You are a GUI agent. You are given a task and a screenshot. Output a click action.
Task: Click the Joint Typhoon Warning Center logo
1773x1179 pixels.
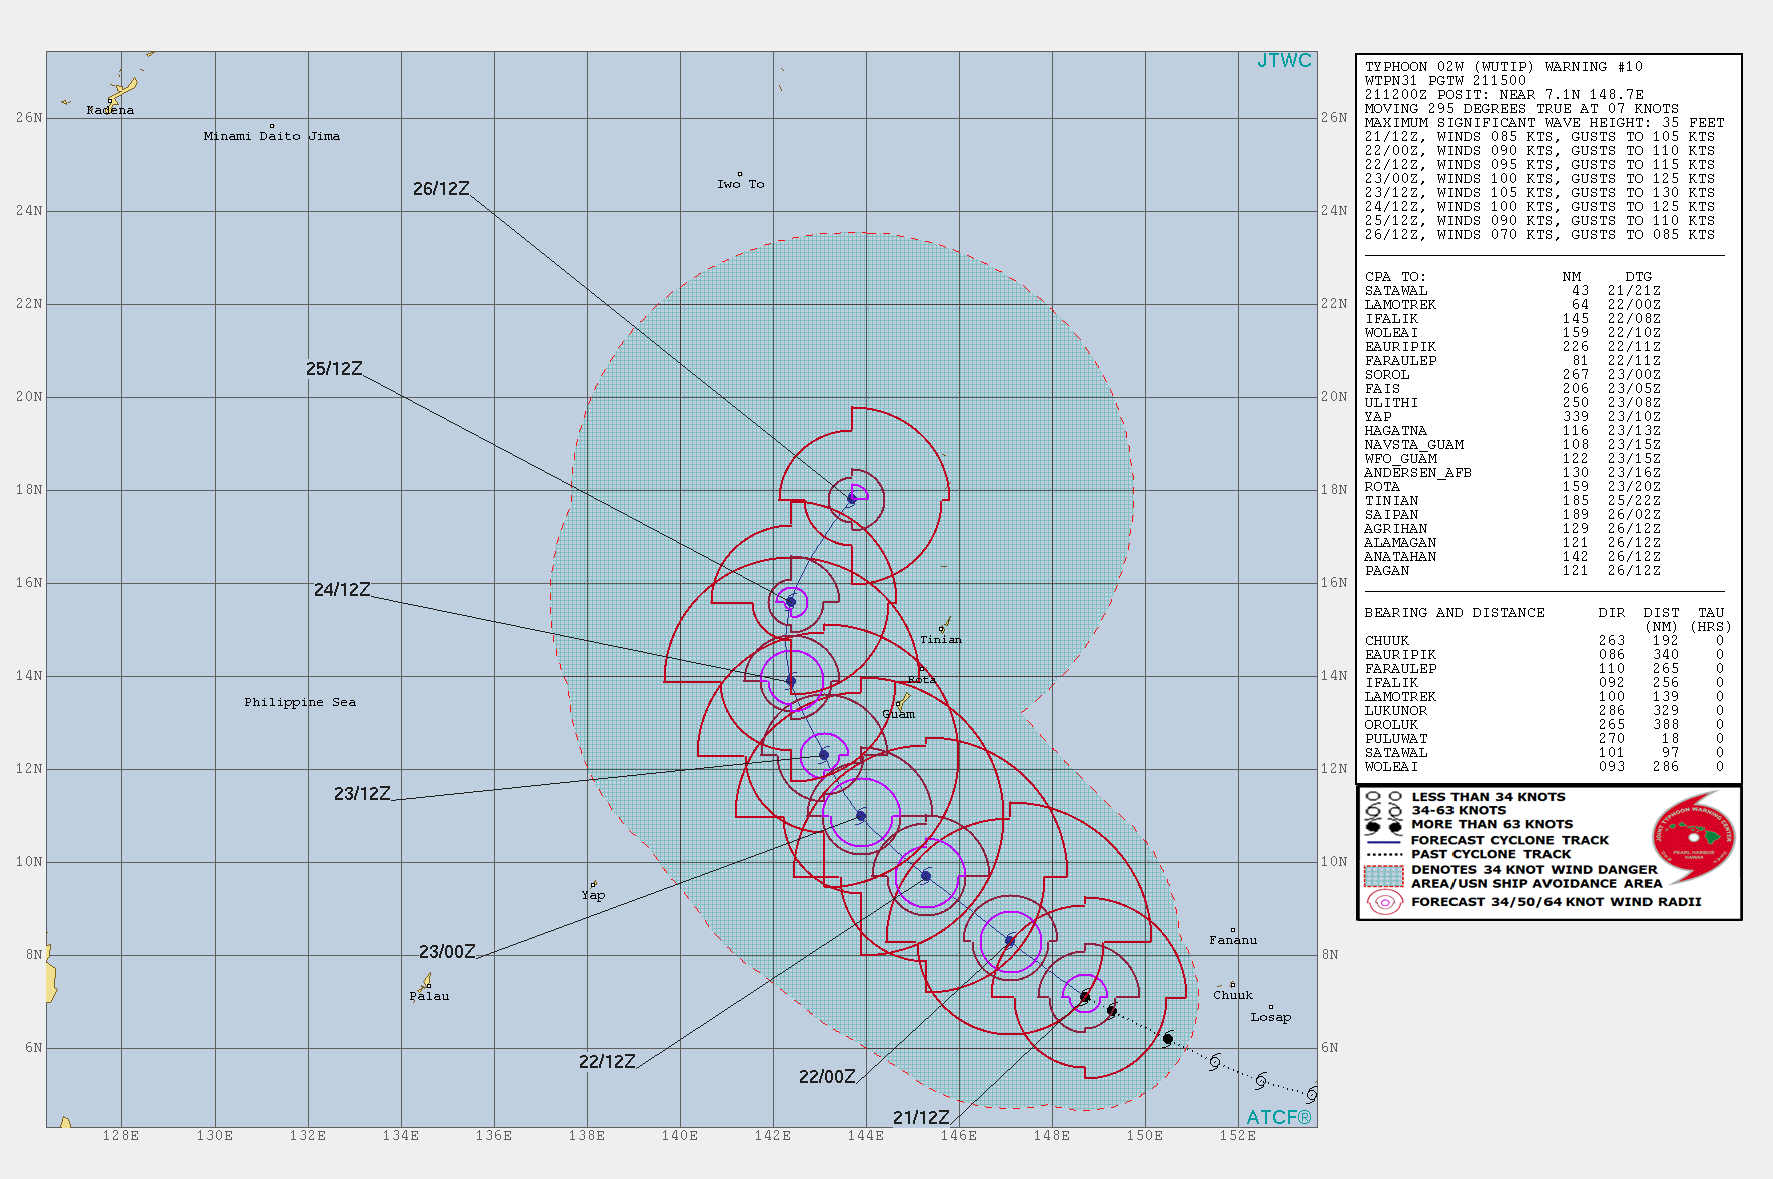[1694, 837]
